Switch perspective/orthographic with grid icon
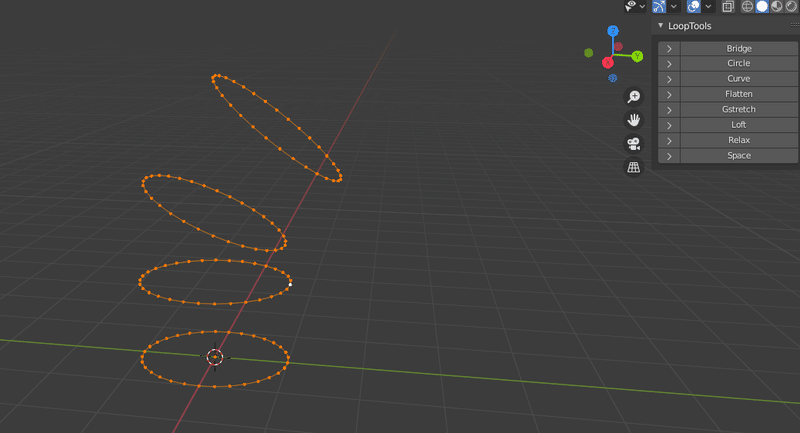The width and height of the screenshot is (800, 433). [x=634, y=167]
